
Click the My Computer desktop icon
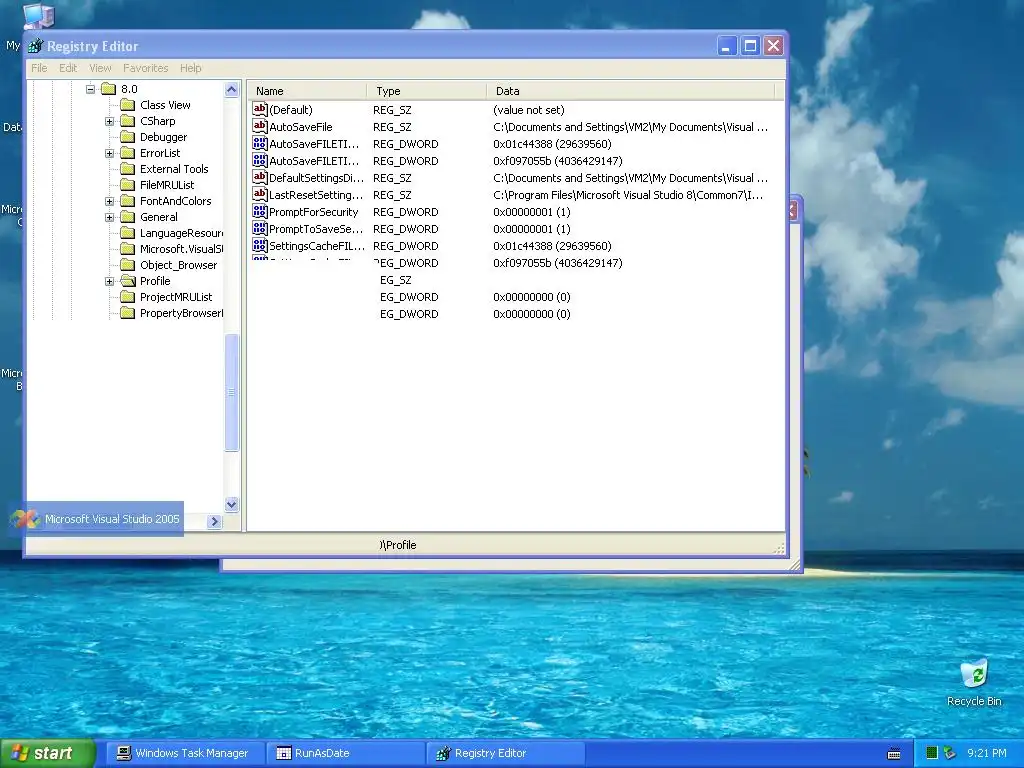38,16
